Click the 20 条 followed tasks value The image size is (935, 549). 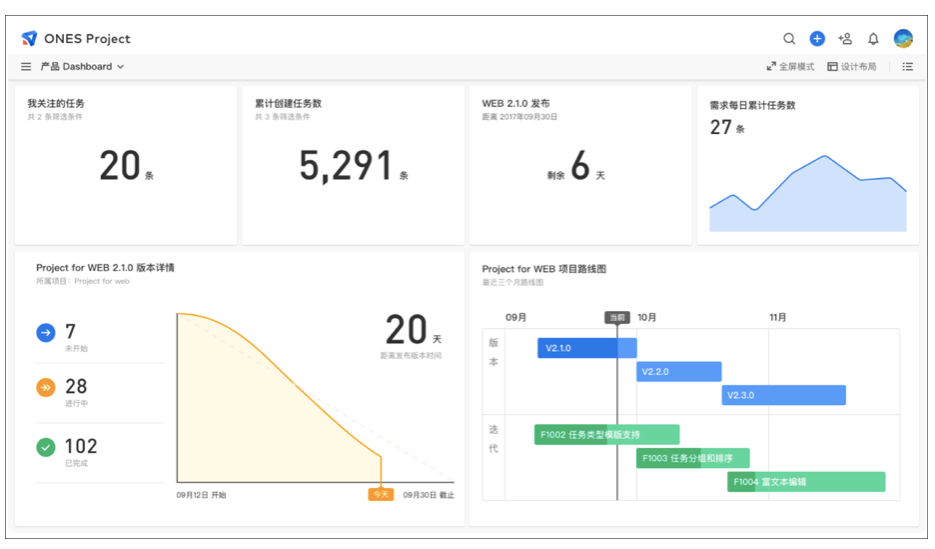point(126,166)
